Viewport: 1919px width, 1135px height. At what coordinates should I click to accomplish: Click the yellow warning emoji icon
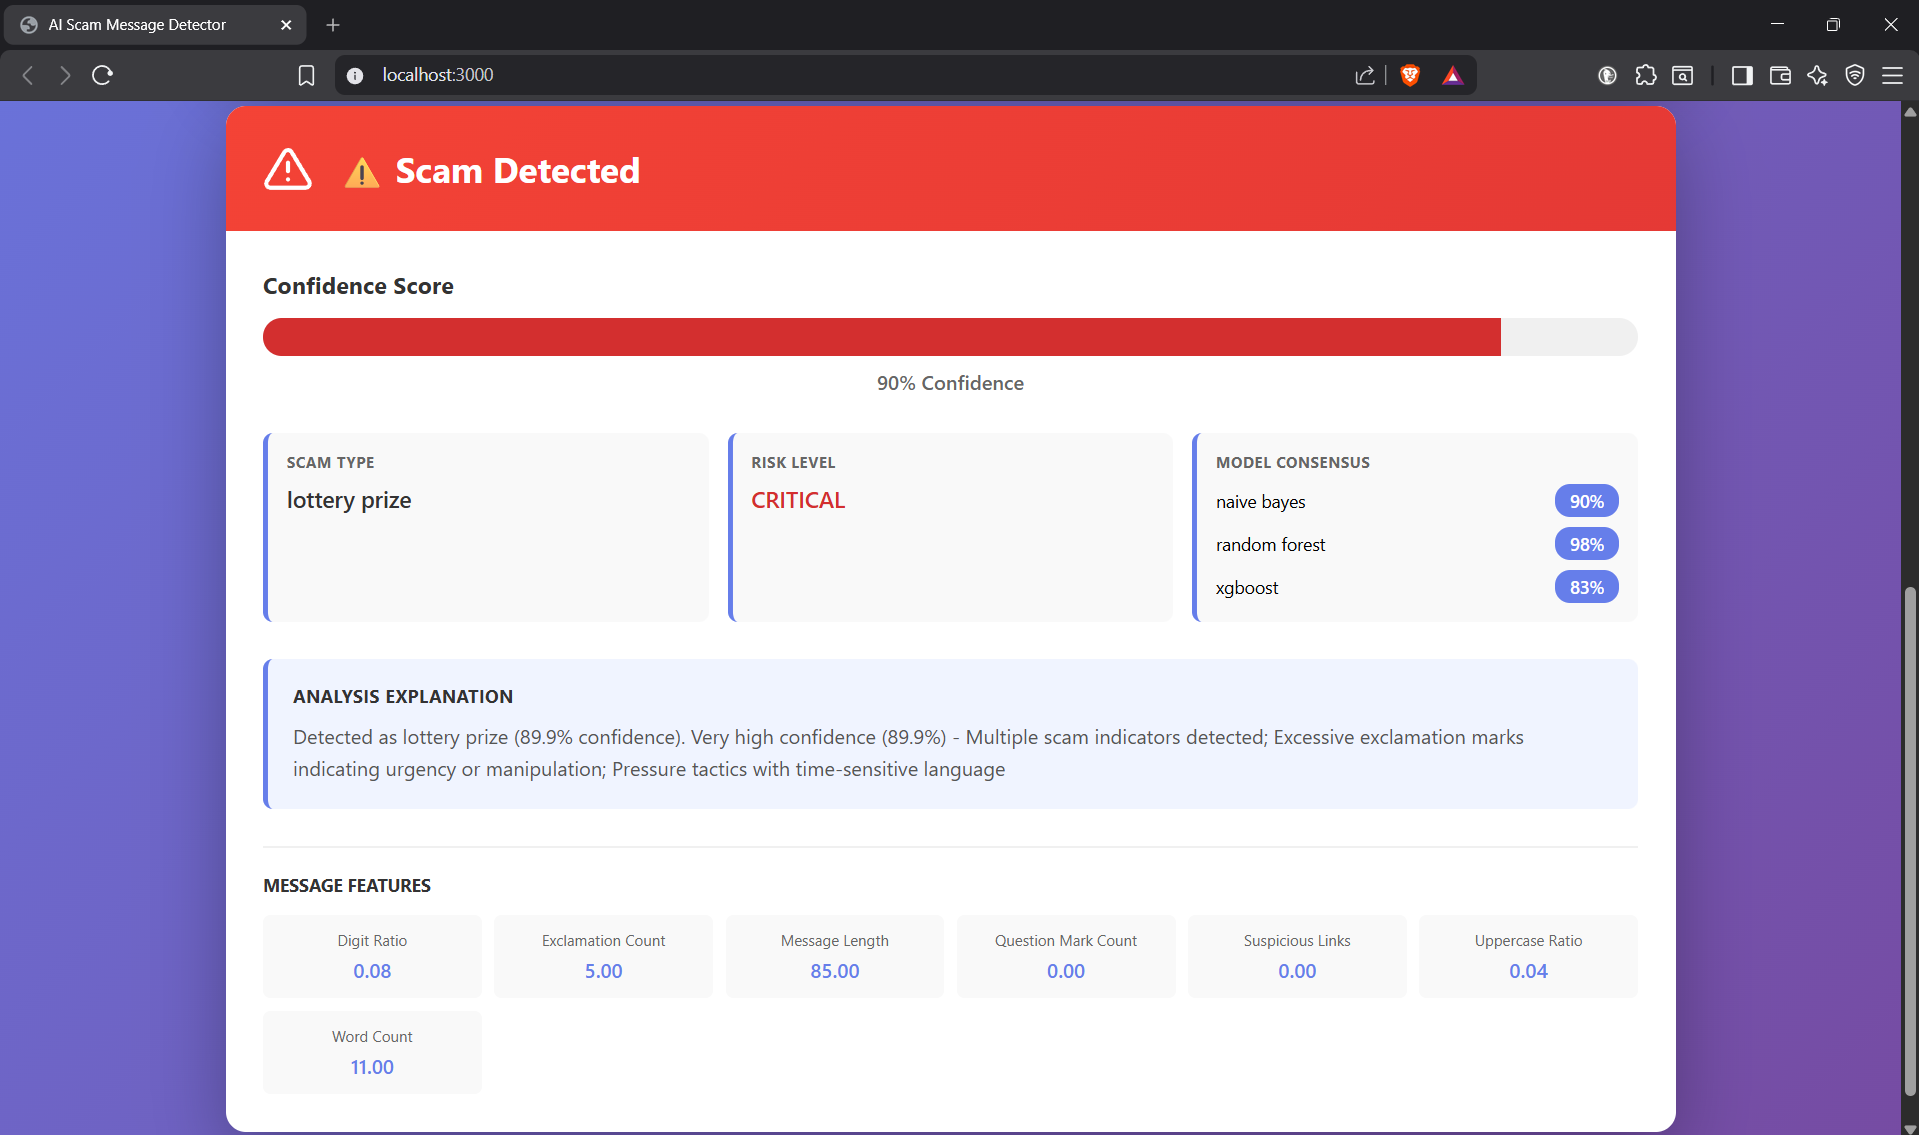point(362,173)
